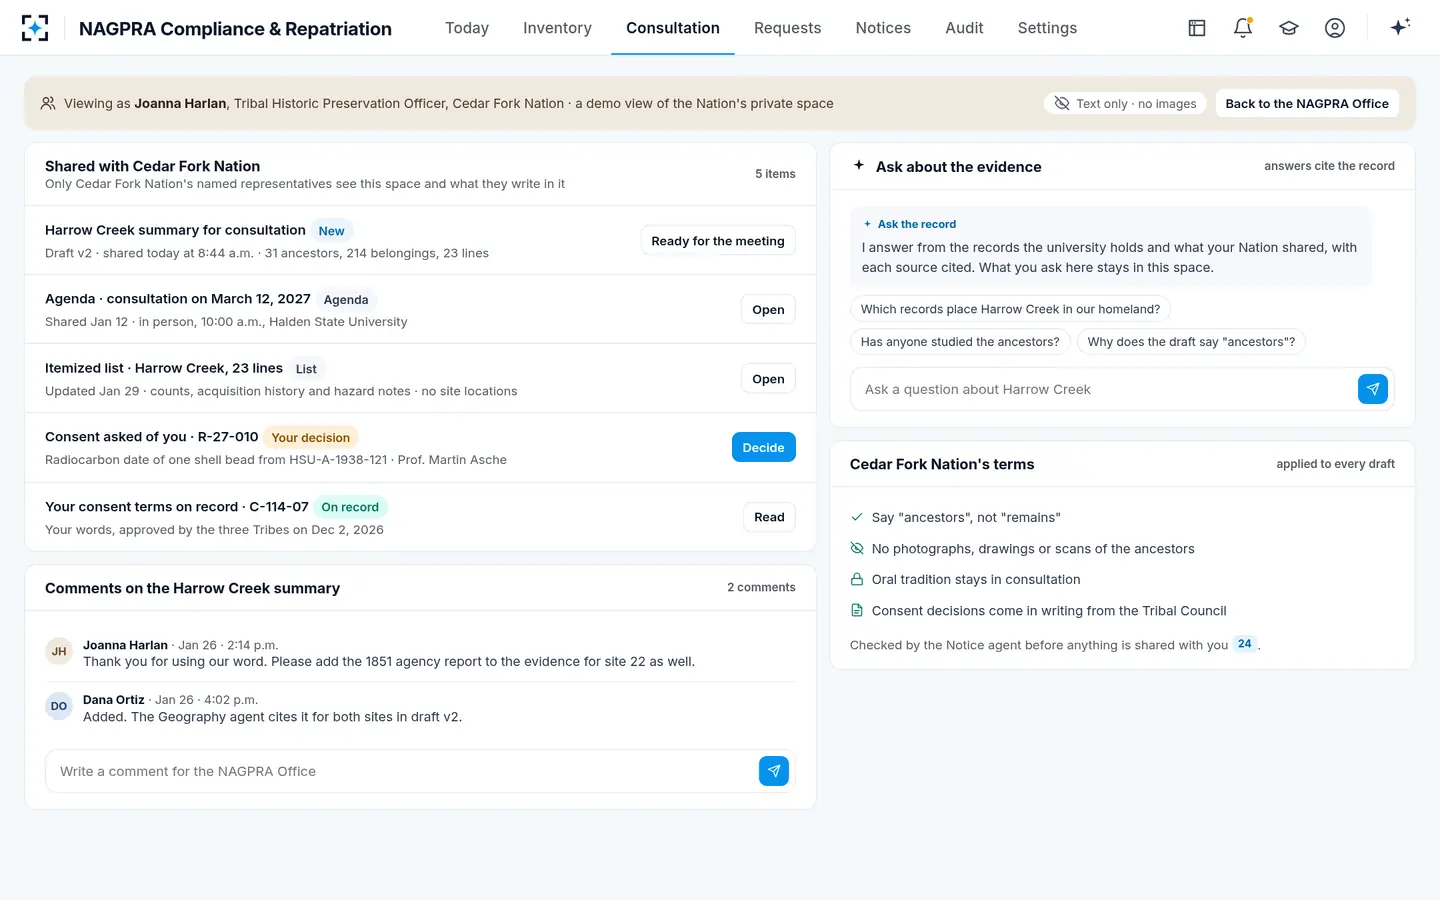Select "Has anyone studied the ancestors?" suggestion
This screenshot has width=1440, height=900.
click(x=960, y=342)
